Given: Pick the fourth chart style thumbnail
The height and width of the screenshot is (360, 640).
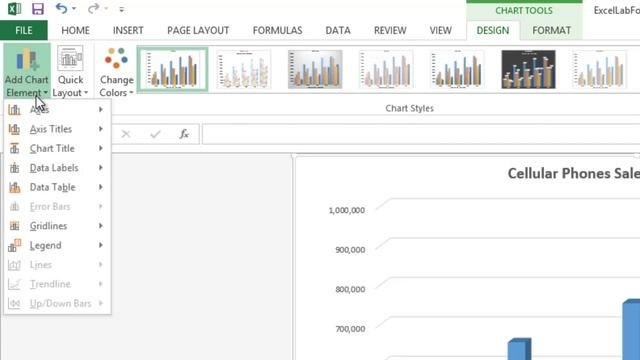Looking at the screenshot, I should tap(386, 69).
